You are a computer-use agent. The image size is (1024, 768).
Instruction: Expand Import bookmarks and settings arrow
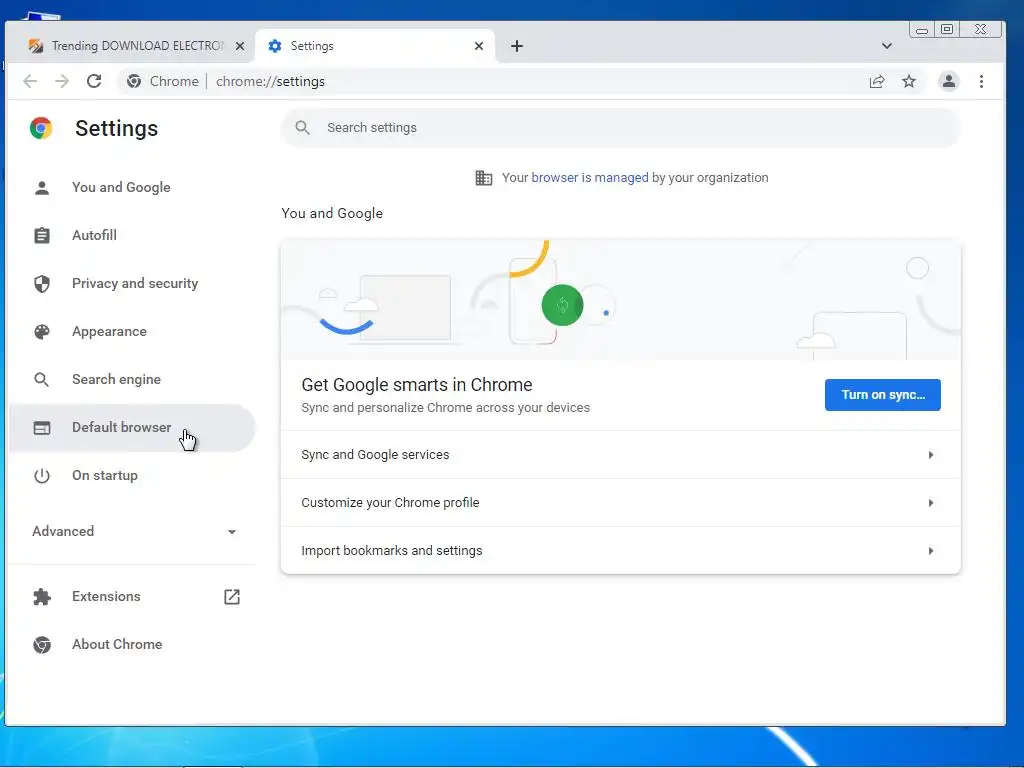point(931,551)
